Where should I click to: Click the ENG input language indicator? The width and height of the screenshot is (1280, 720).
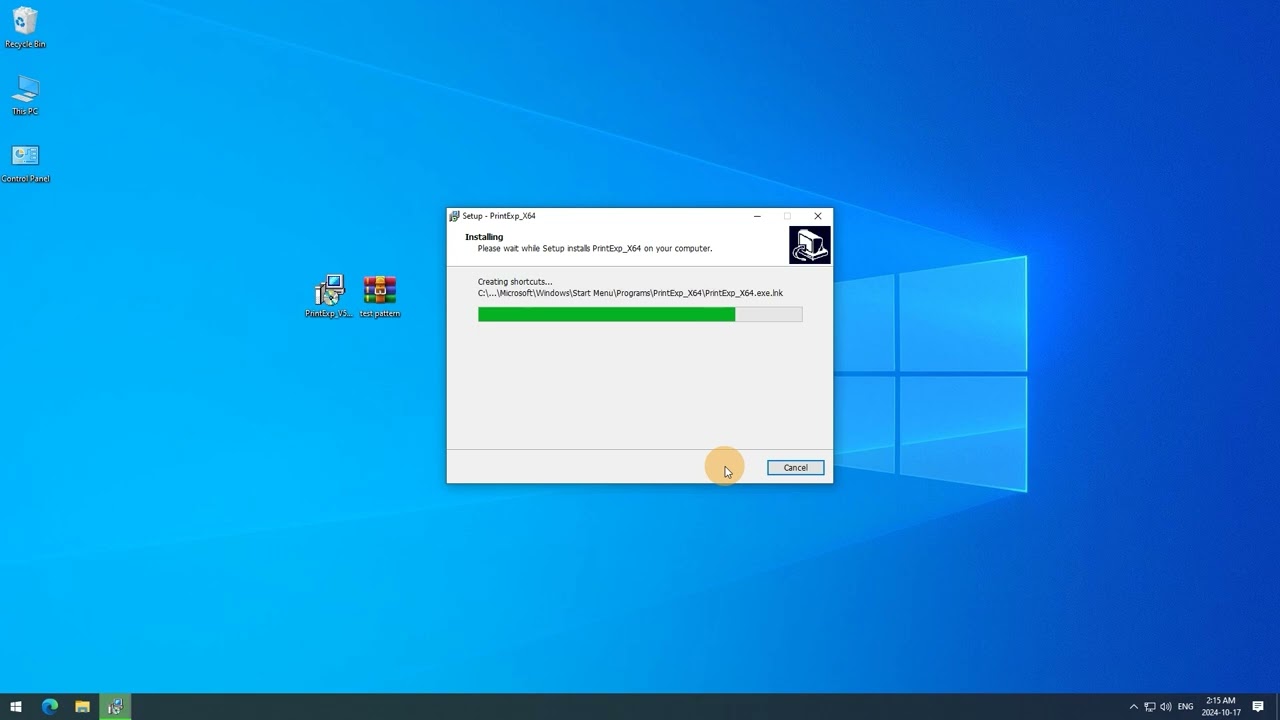[1186, 707]
